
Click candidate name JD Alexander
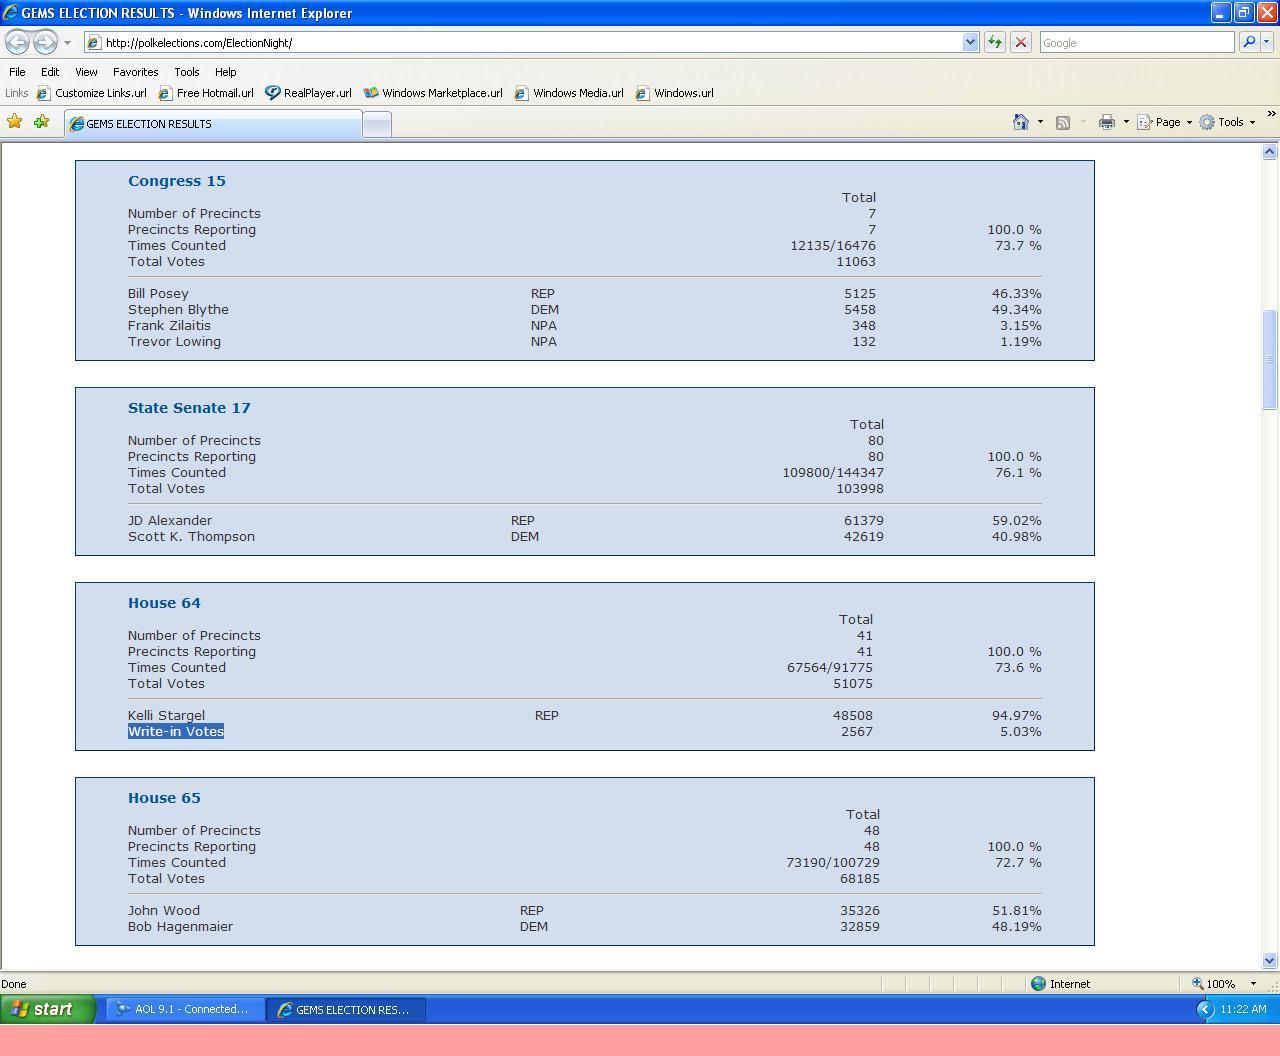pos(170,520)
